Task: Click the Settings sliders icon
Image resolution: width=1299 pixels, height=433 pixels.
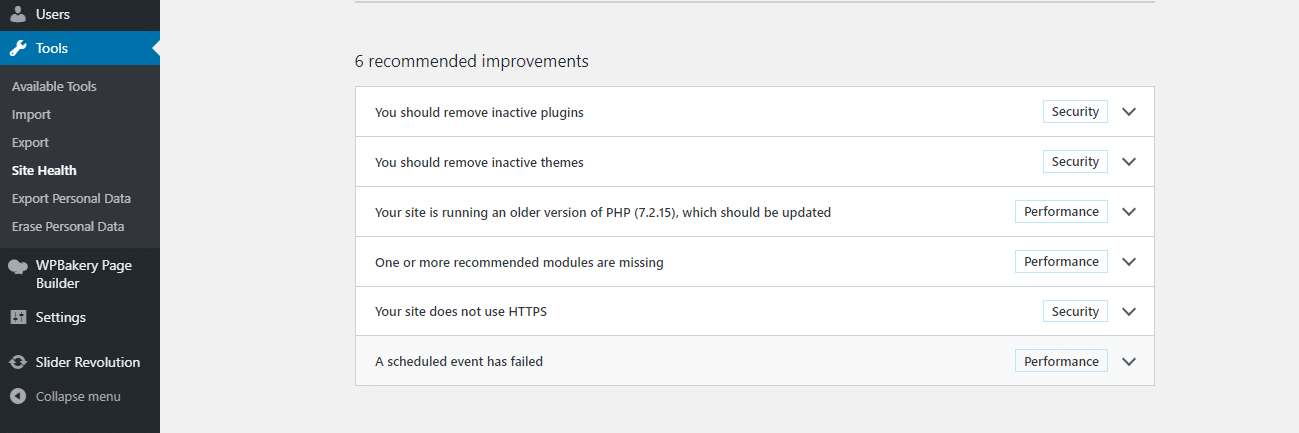Action: pos(18,317)
